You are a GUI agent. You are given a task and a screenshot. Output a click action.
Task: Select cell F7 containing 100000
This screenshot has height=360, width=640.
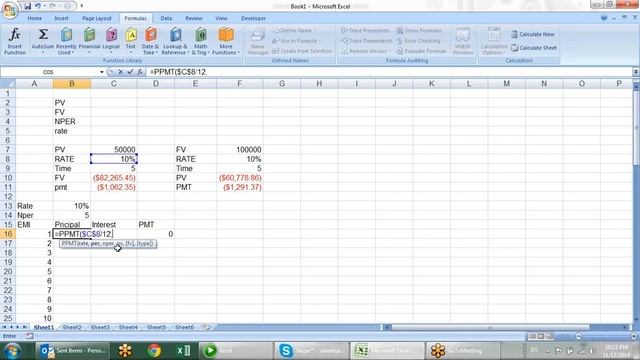(240, 150)
